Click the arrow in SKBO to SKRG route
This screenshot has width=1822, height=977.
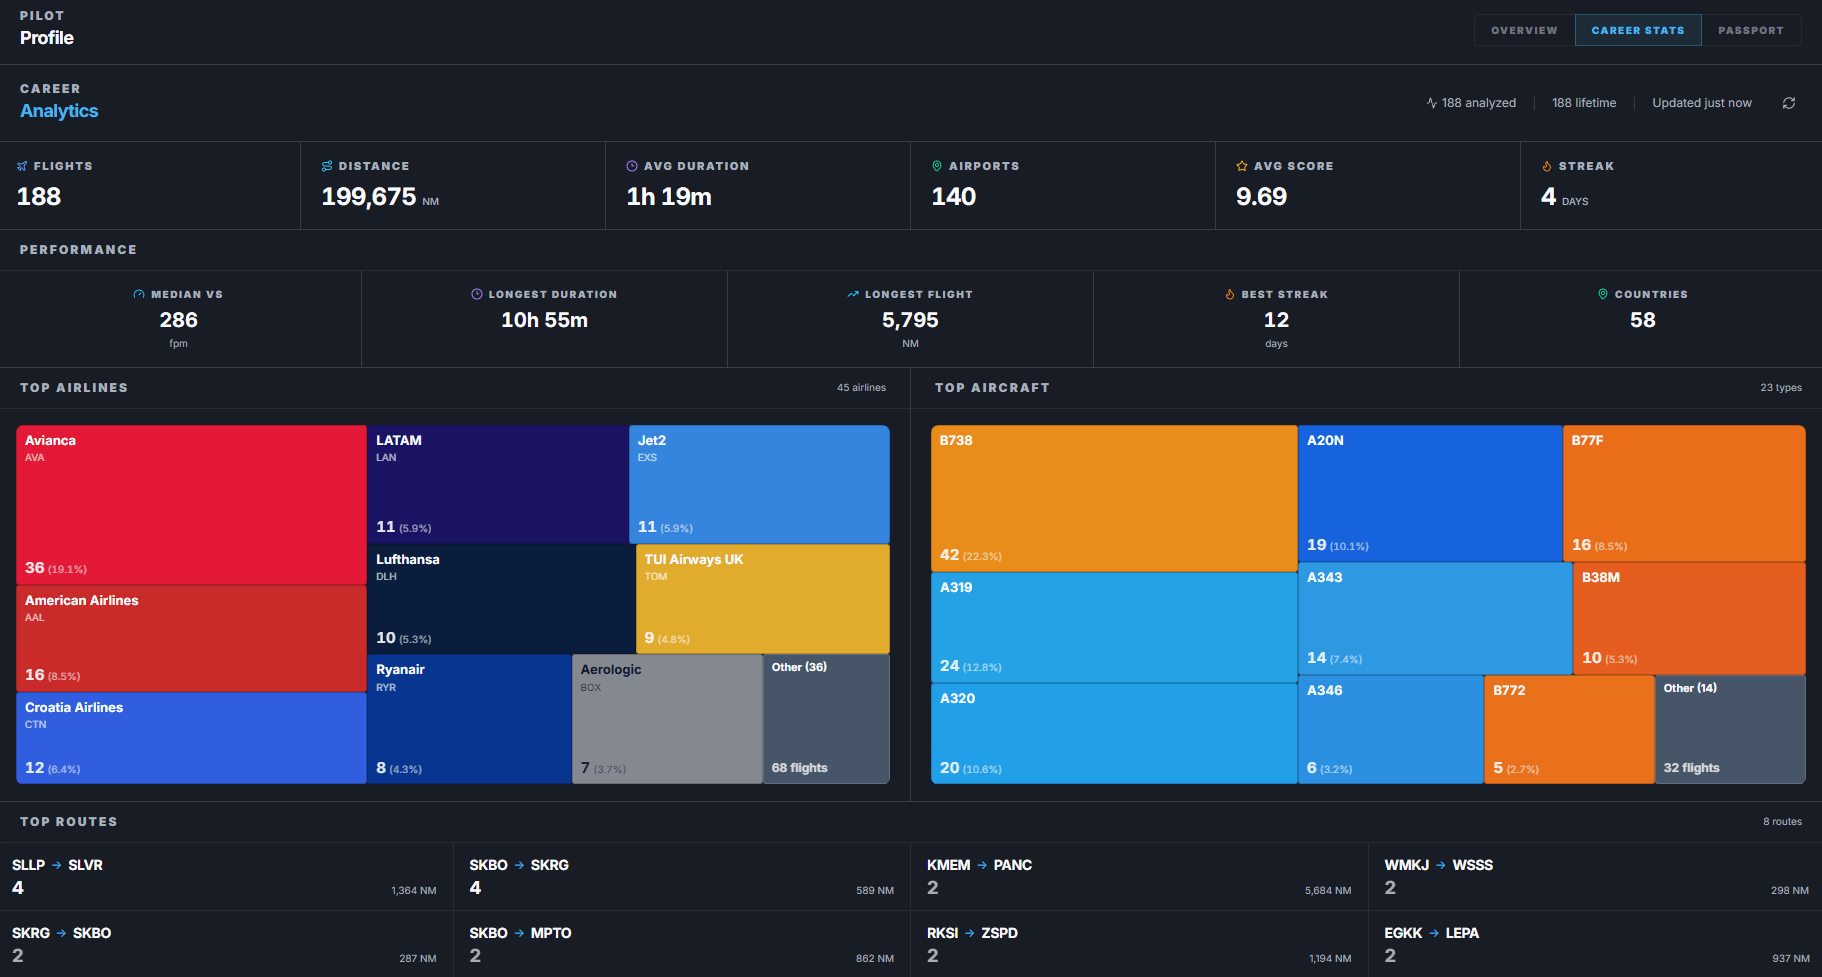[x=519, y=865]
